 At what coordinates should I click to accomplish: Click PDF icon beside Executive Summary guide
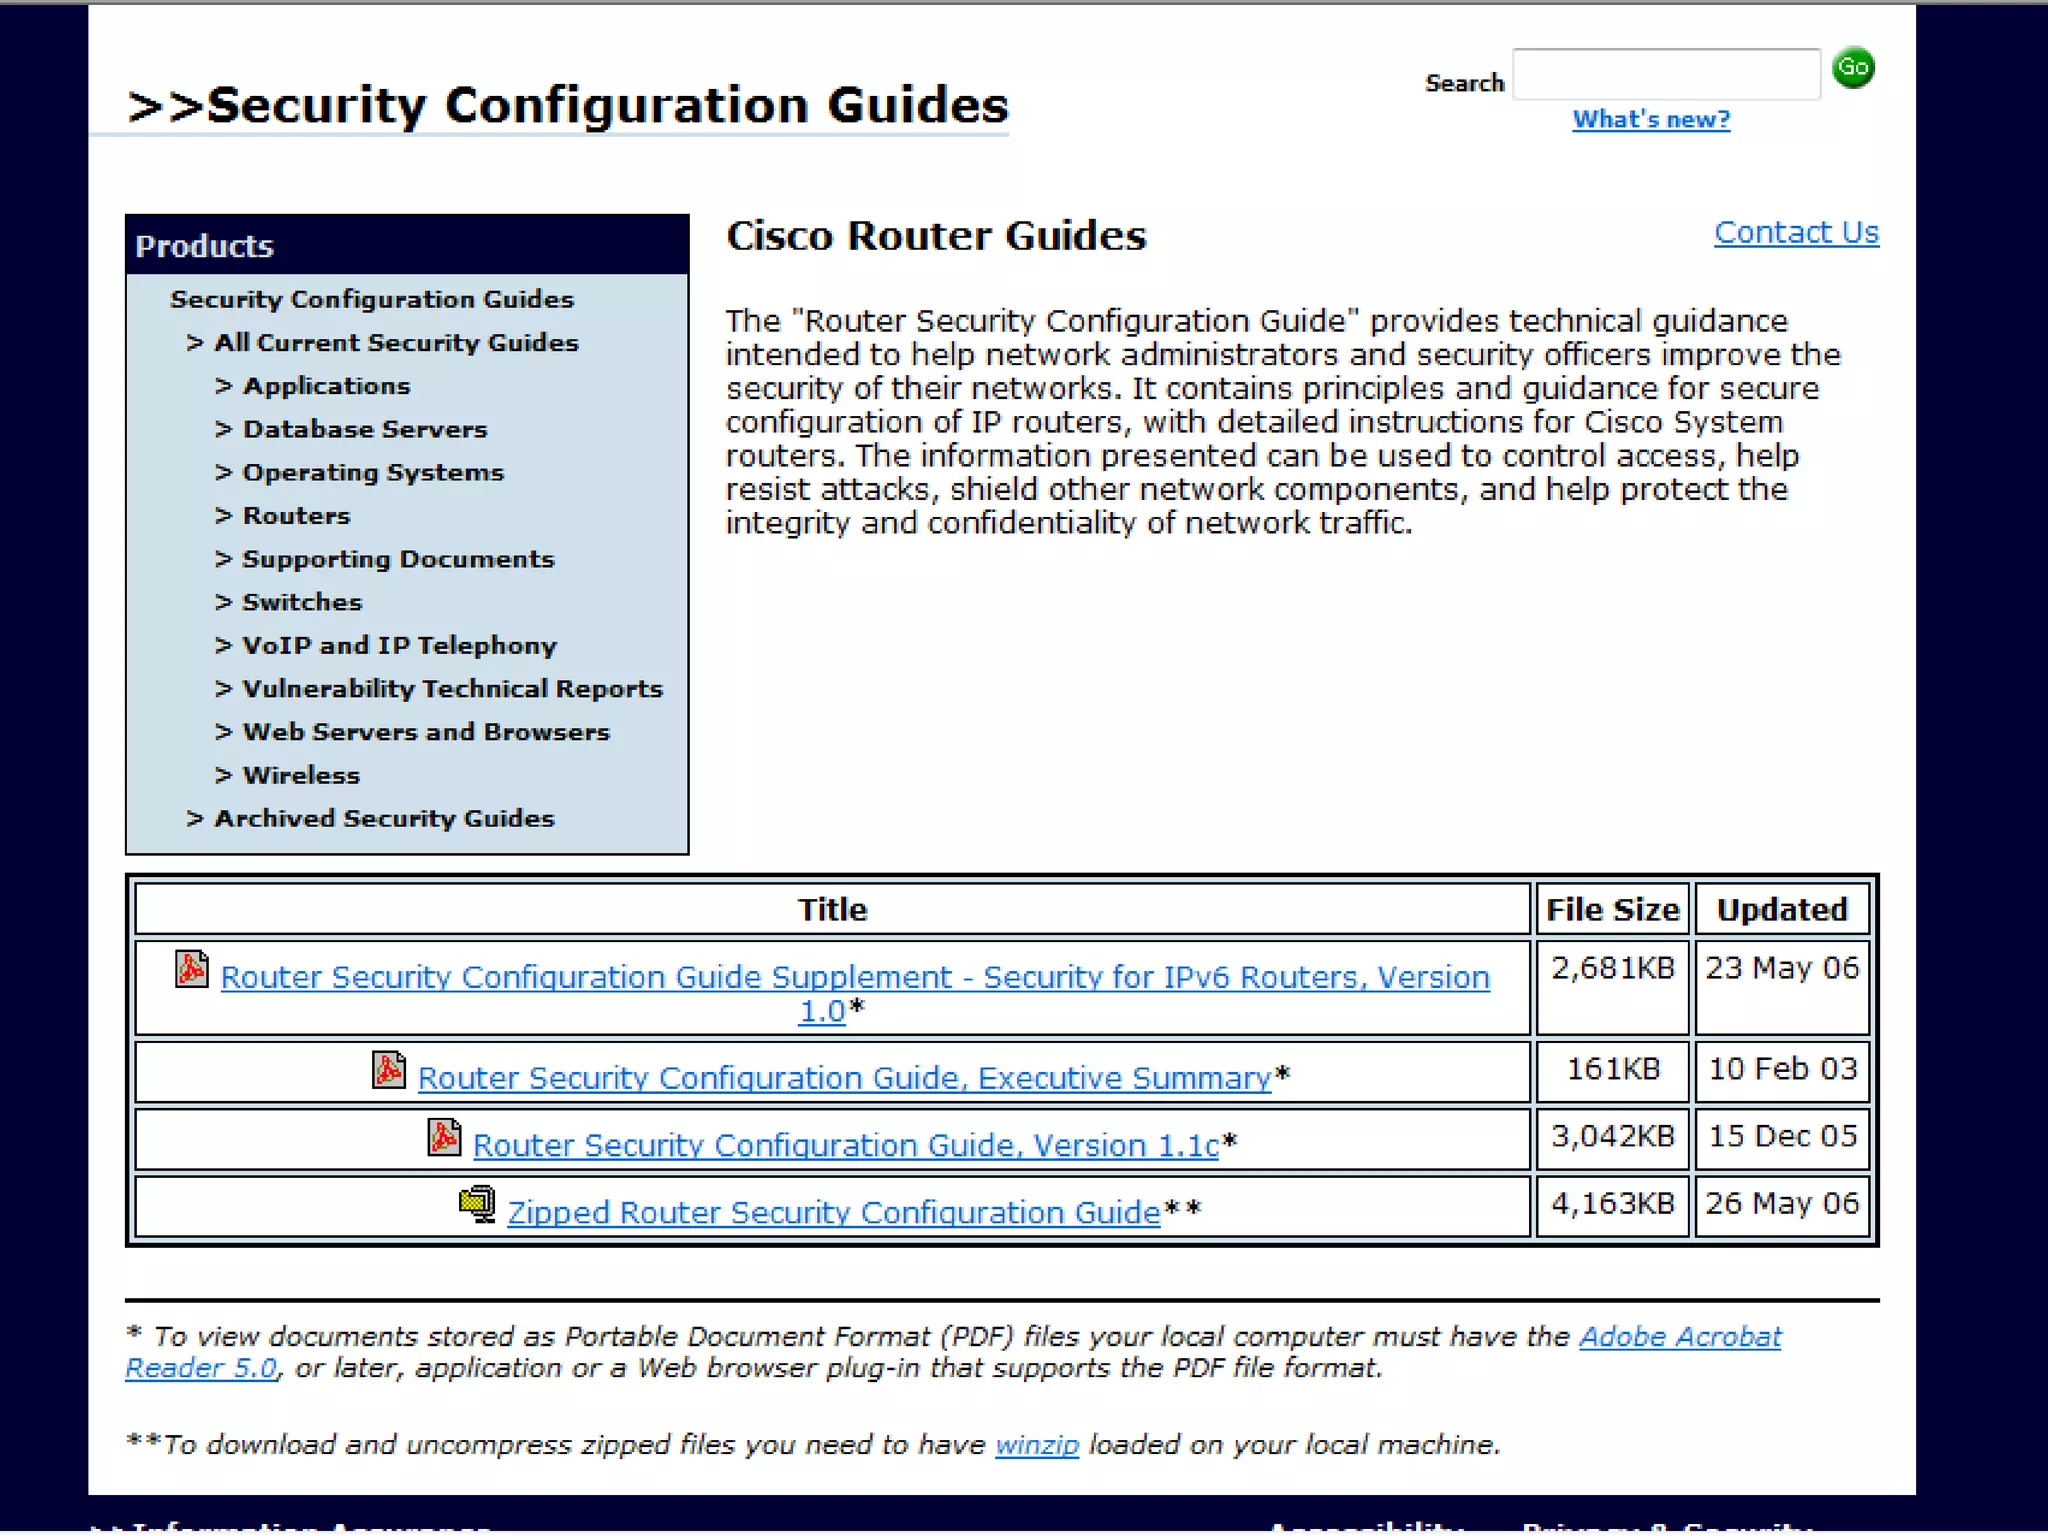(388, 1070)
